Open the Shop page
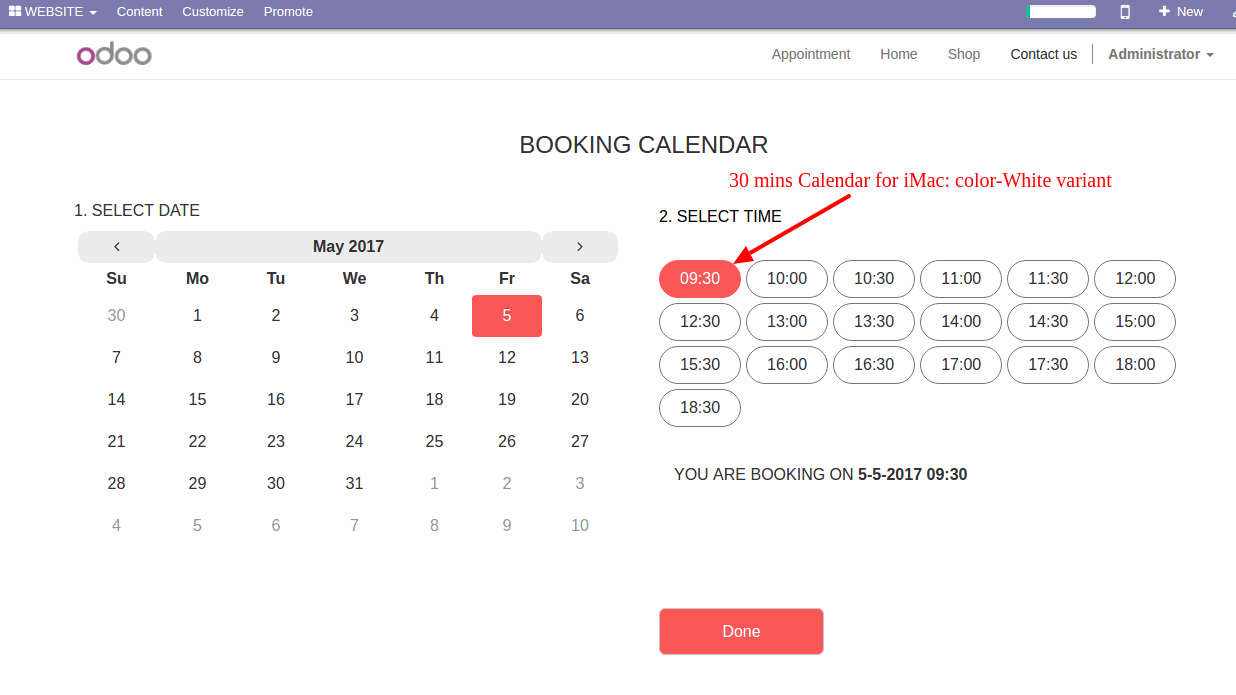 click(964, 54)
